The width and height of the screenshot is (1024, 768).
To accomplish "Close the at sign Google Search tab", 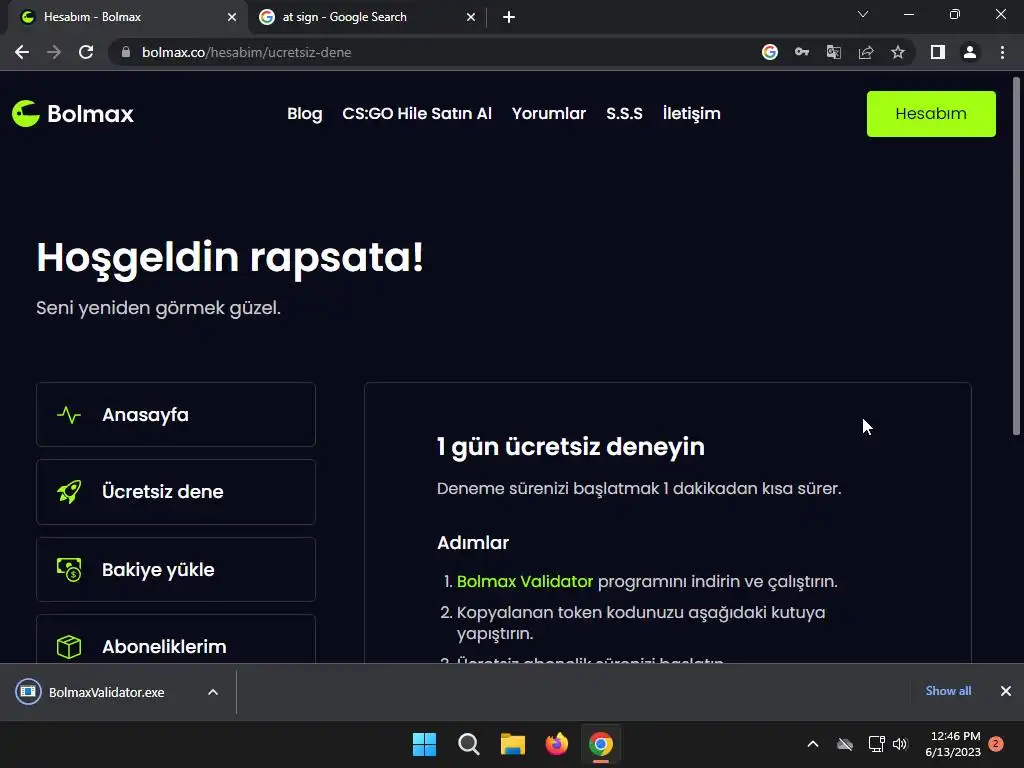I will pyautogui.click(x=471, y=17).
